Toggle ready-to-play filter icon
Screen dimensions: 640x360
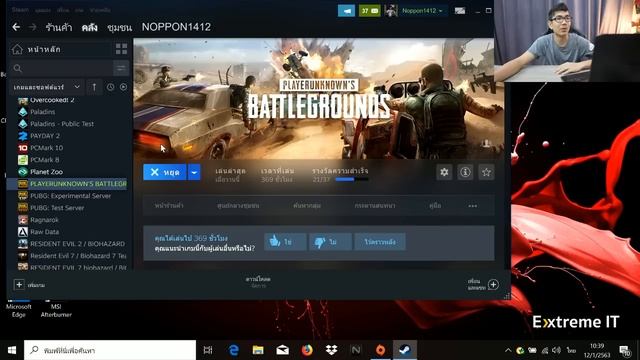click(123, 87)
